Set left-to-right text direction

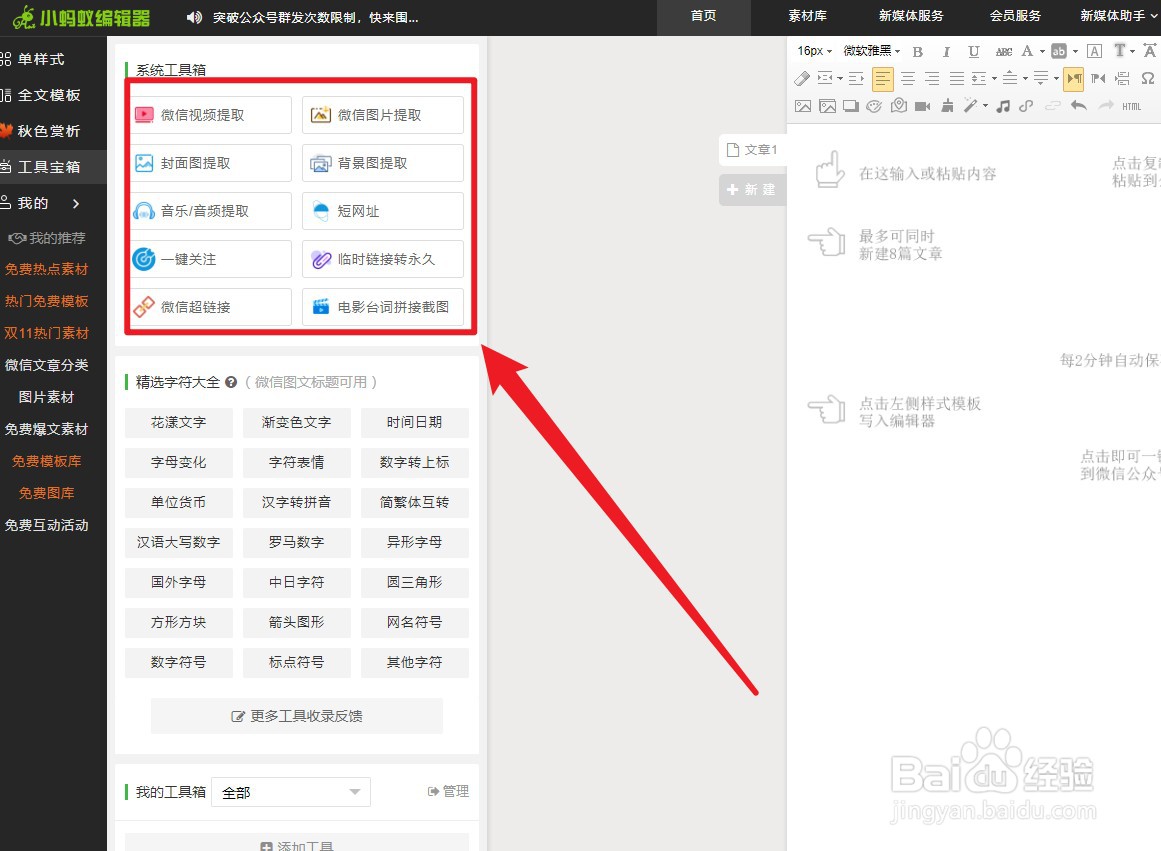tap(1074, 78)
